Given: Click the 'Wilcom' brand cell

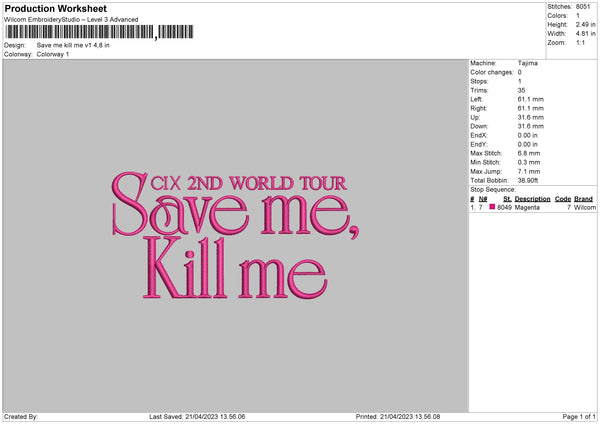Looking at the screenshot, I should point(585,207).
